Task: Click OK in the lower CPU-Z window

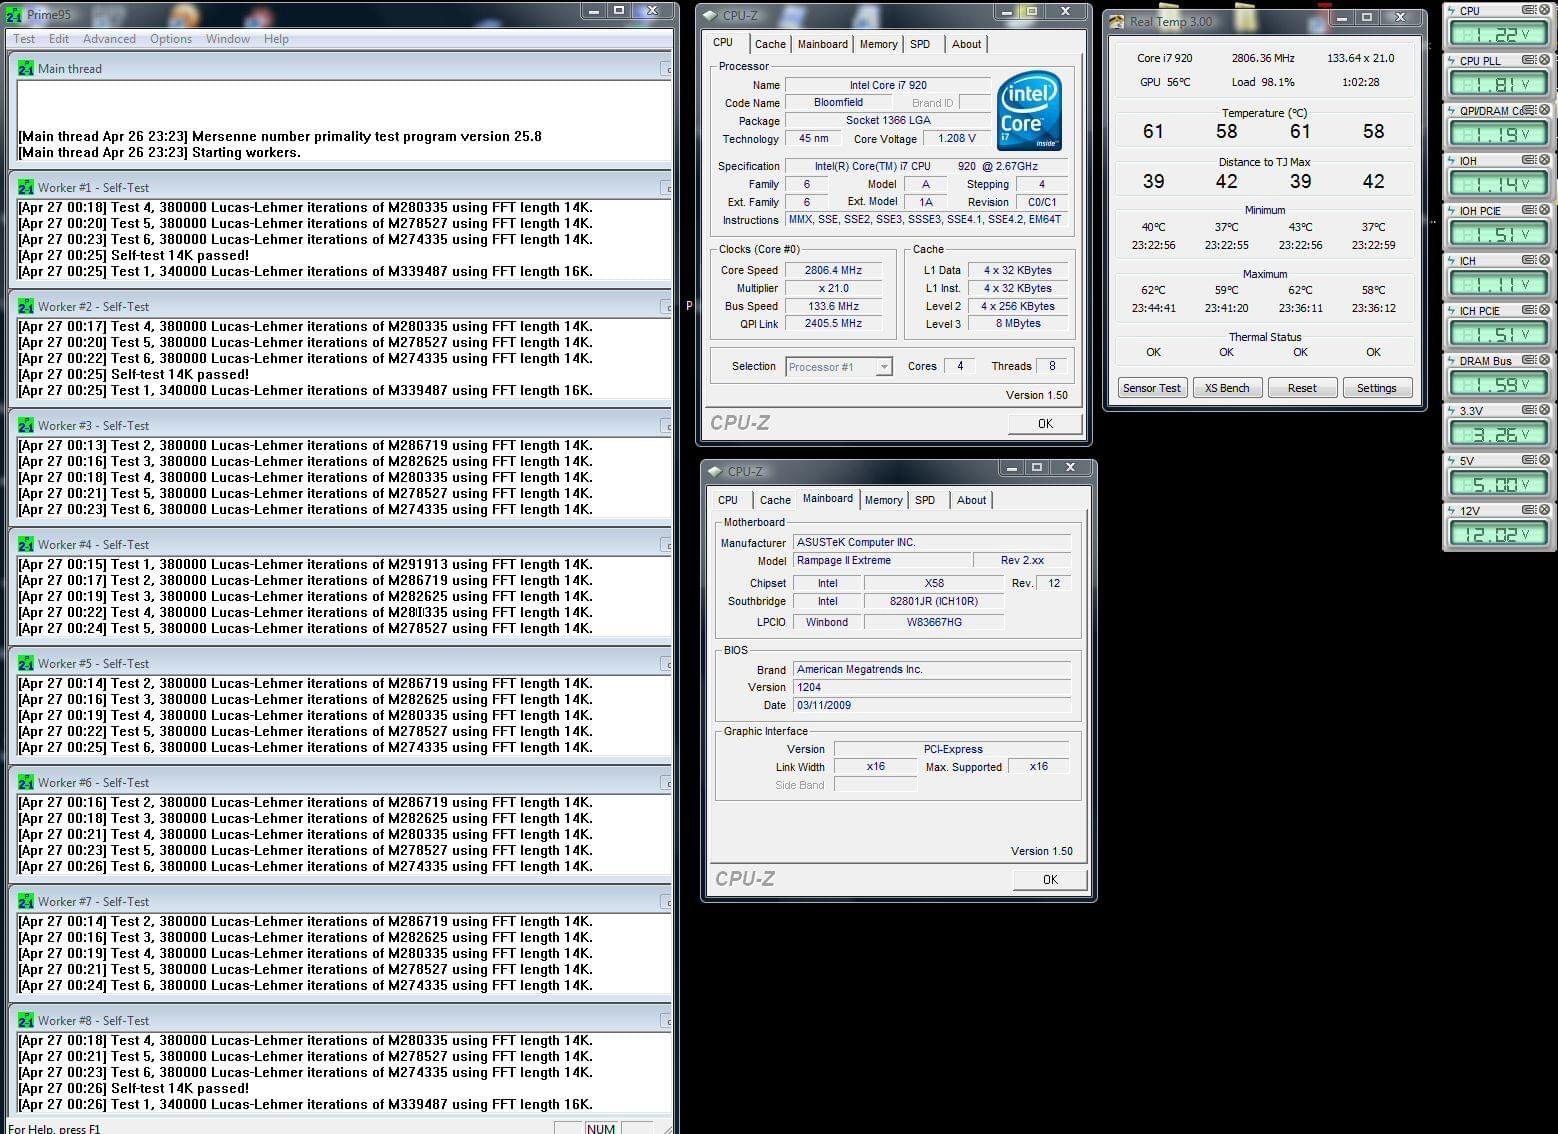Action: point(1050,879)
